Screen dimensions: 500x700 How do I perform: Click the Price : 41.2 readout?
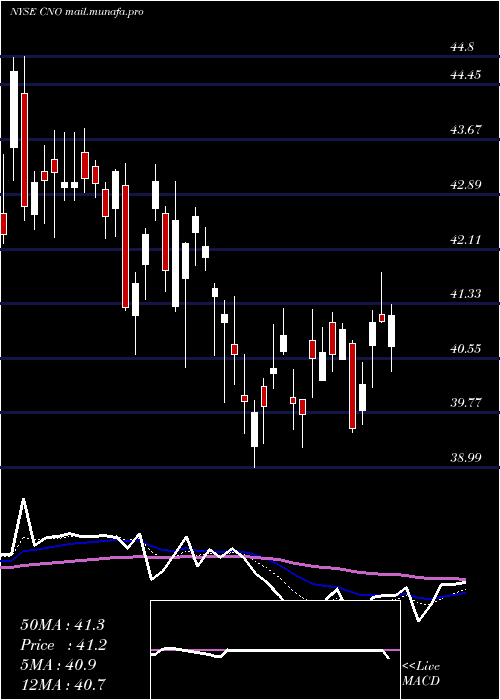pos(64,645)
